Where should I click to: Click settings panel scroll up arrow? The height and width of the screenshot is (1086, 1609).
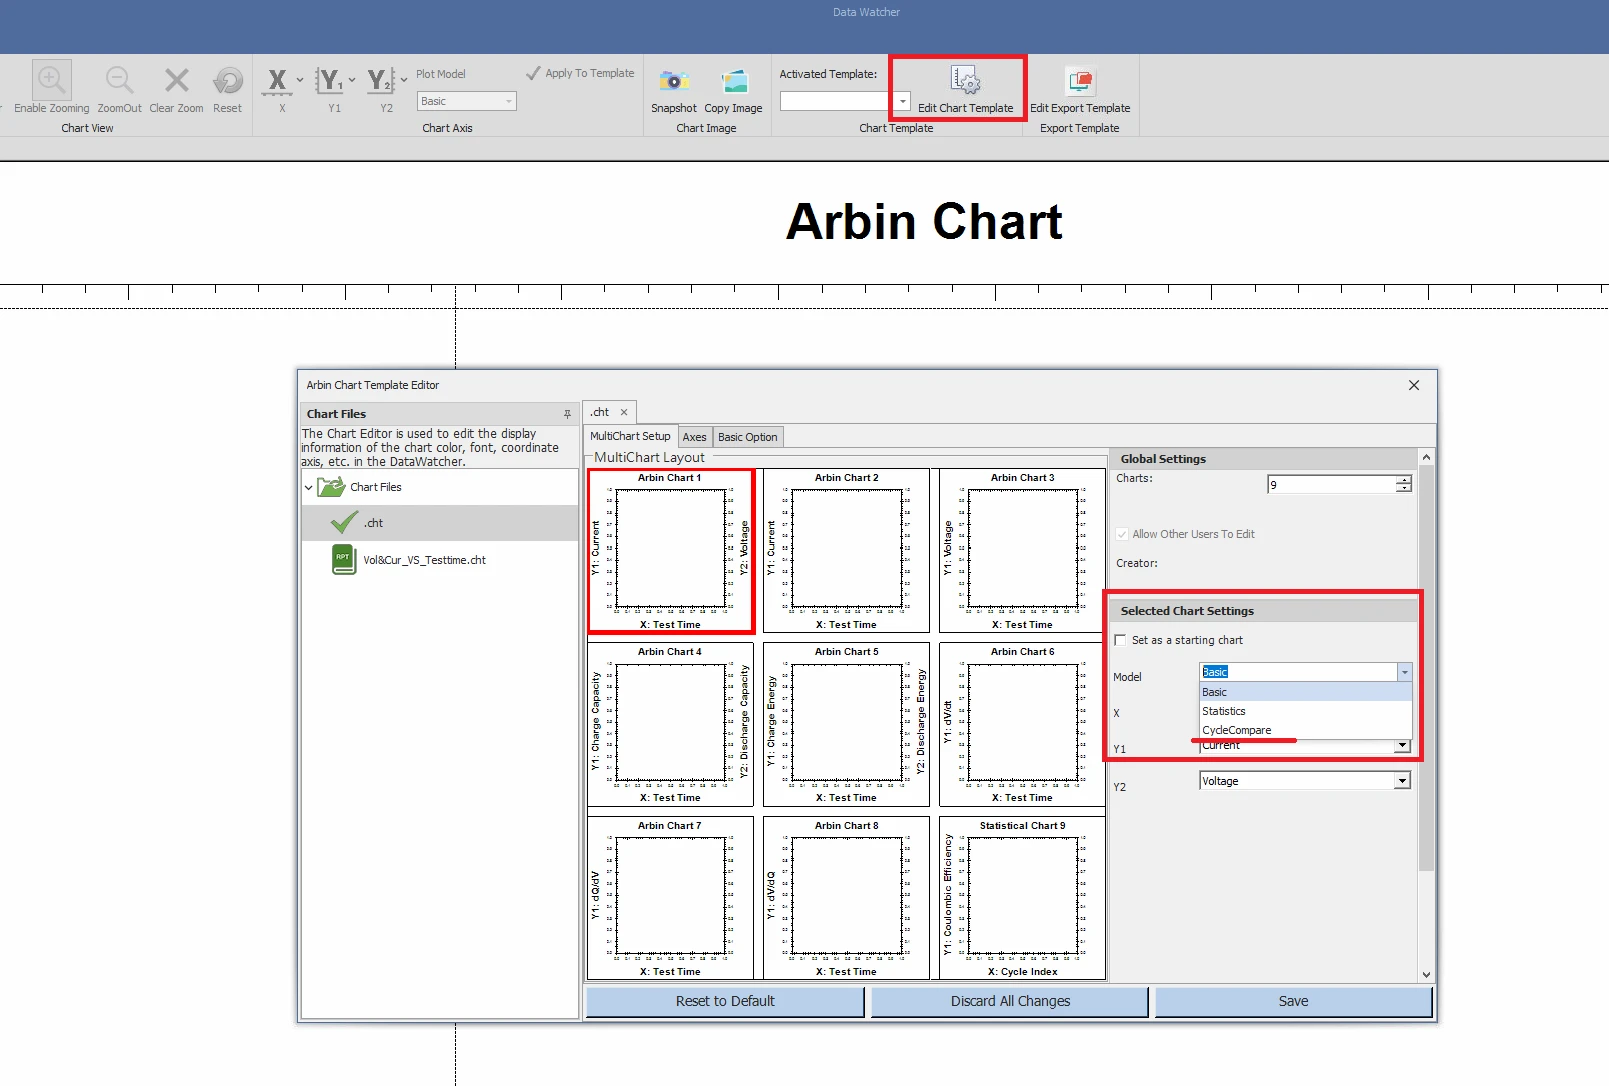click(1426, 457)
